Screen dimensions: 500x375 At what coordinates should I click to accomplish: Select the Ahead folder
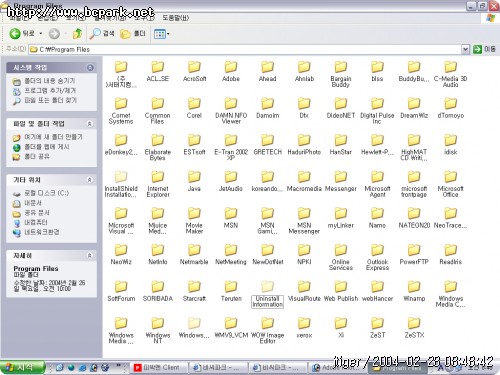coord(267,71)
